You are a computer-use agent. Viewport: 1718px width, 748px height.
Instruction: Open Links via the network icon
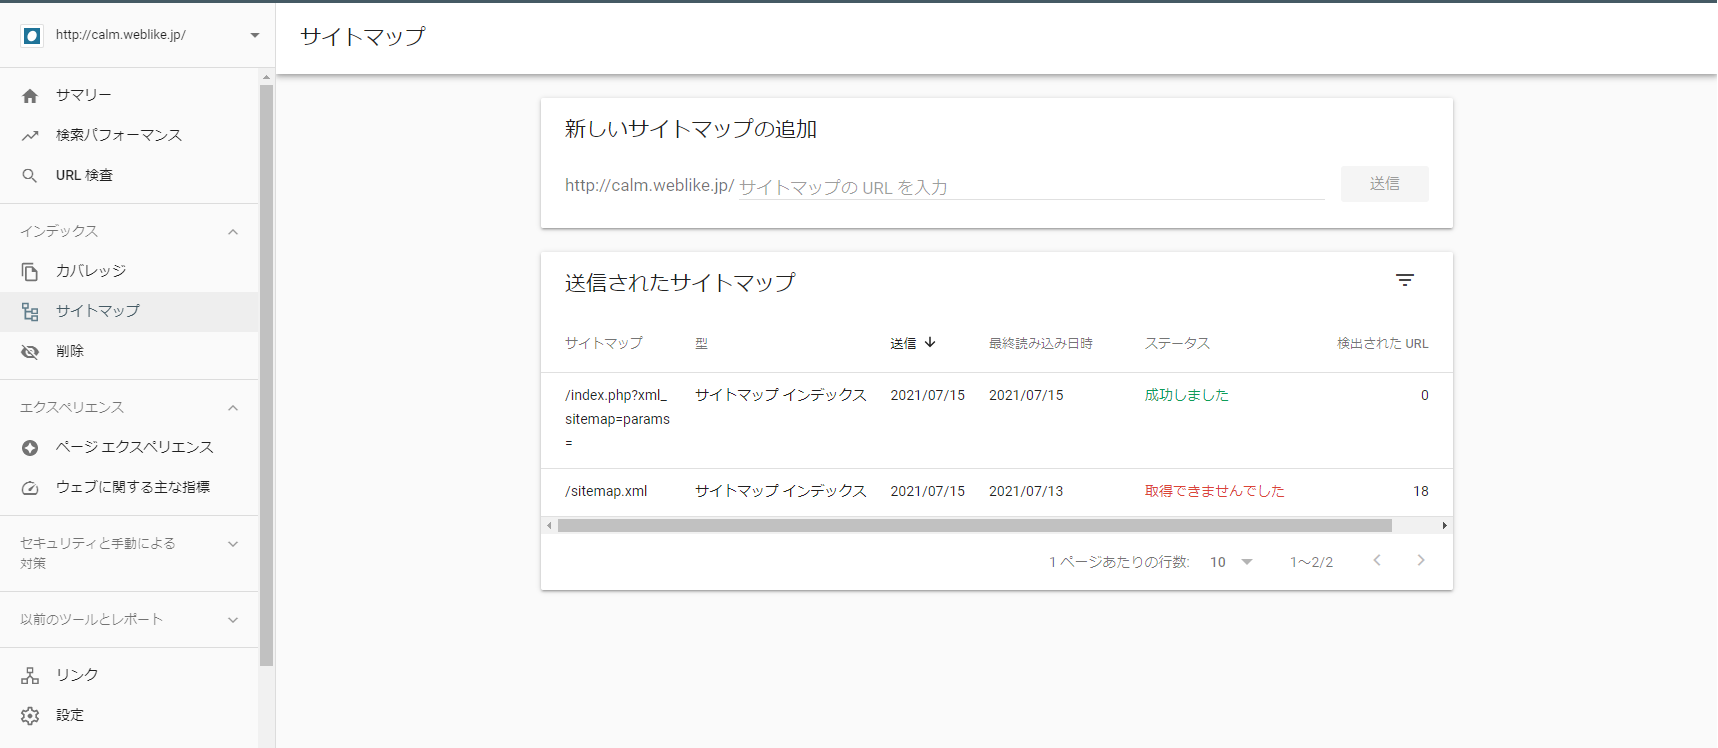30,676
